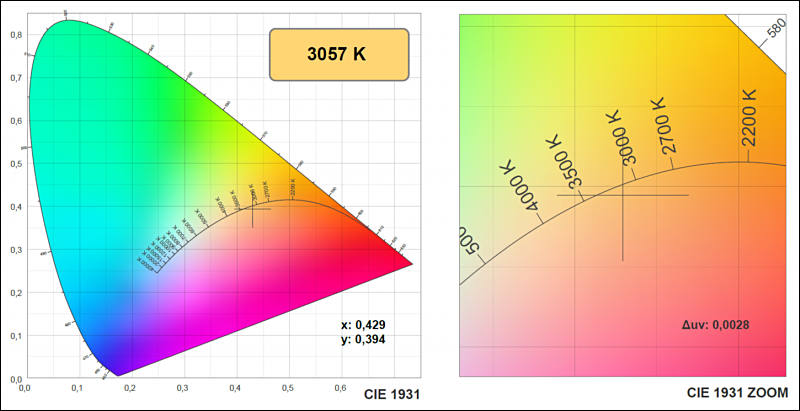
Task: Click the Δuv: 0,0028 value
Action: click(x=715, y=325)
